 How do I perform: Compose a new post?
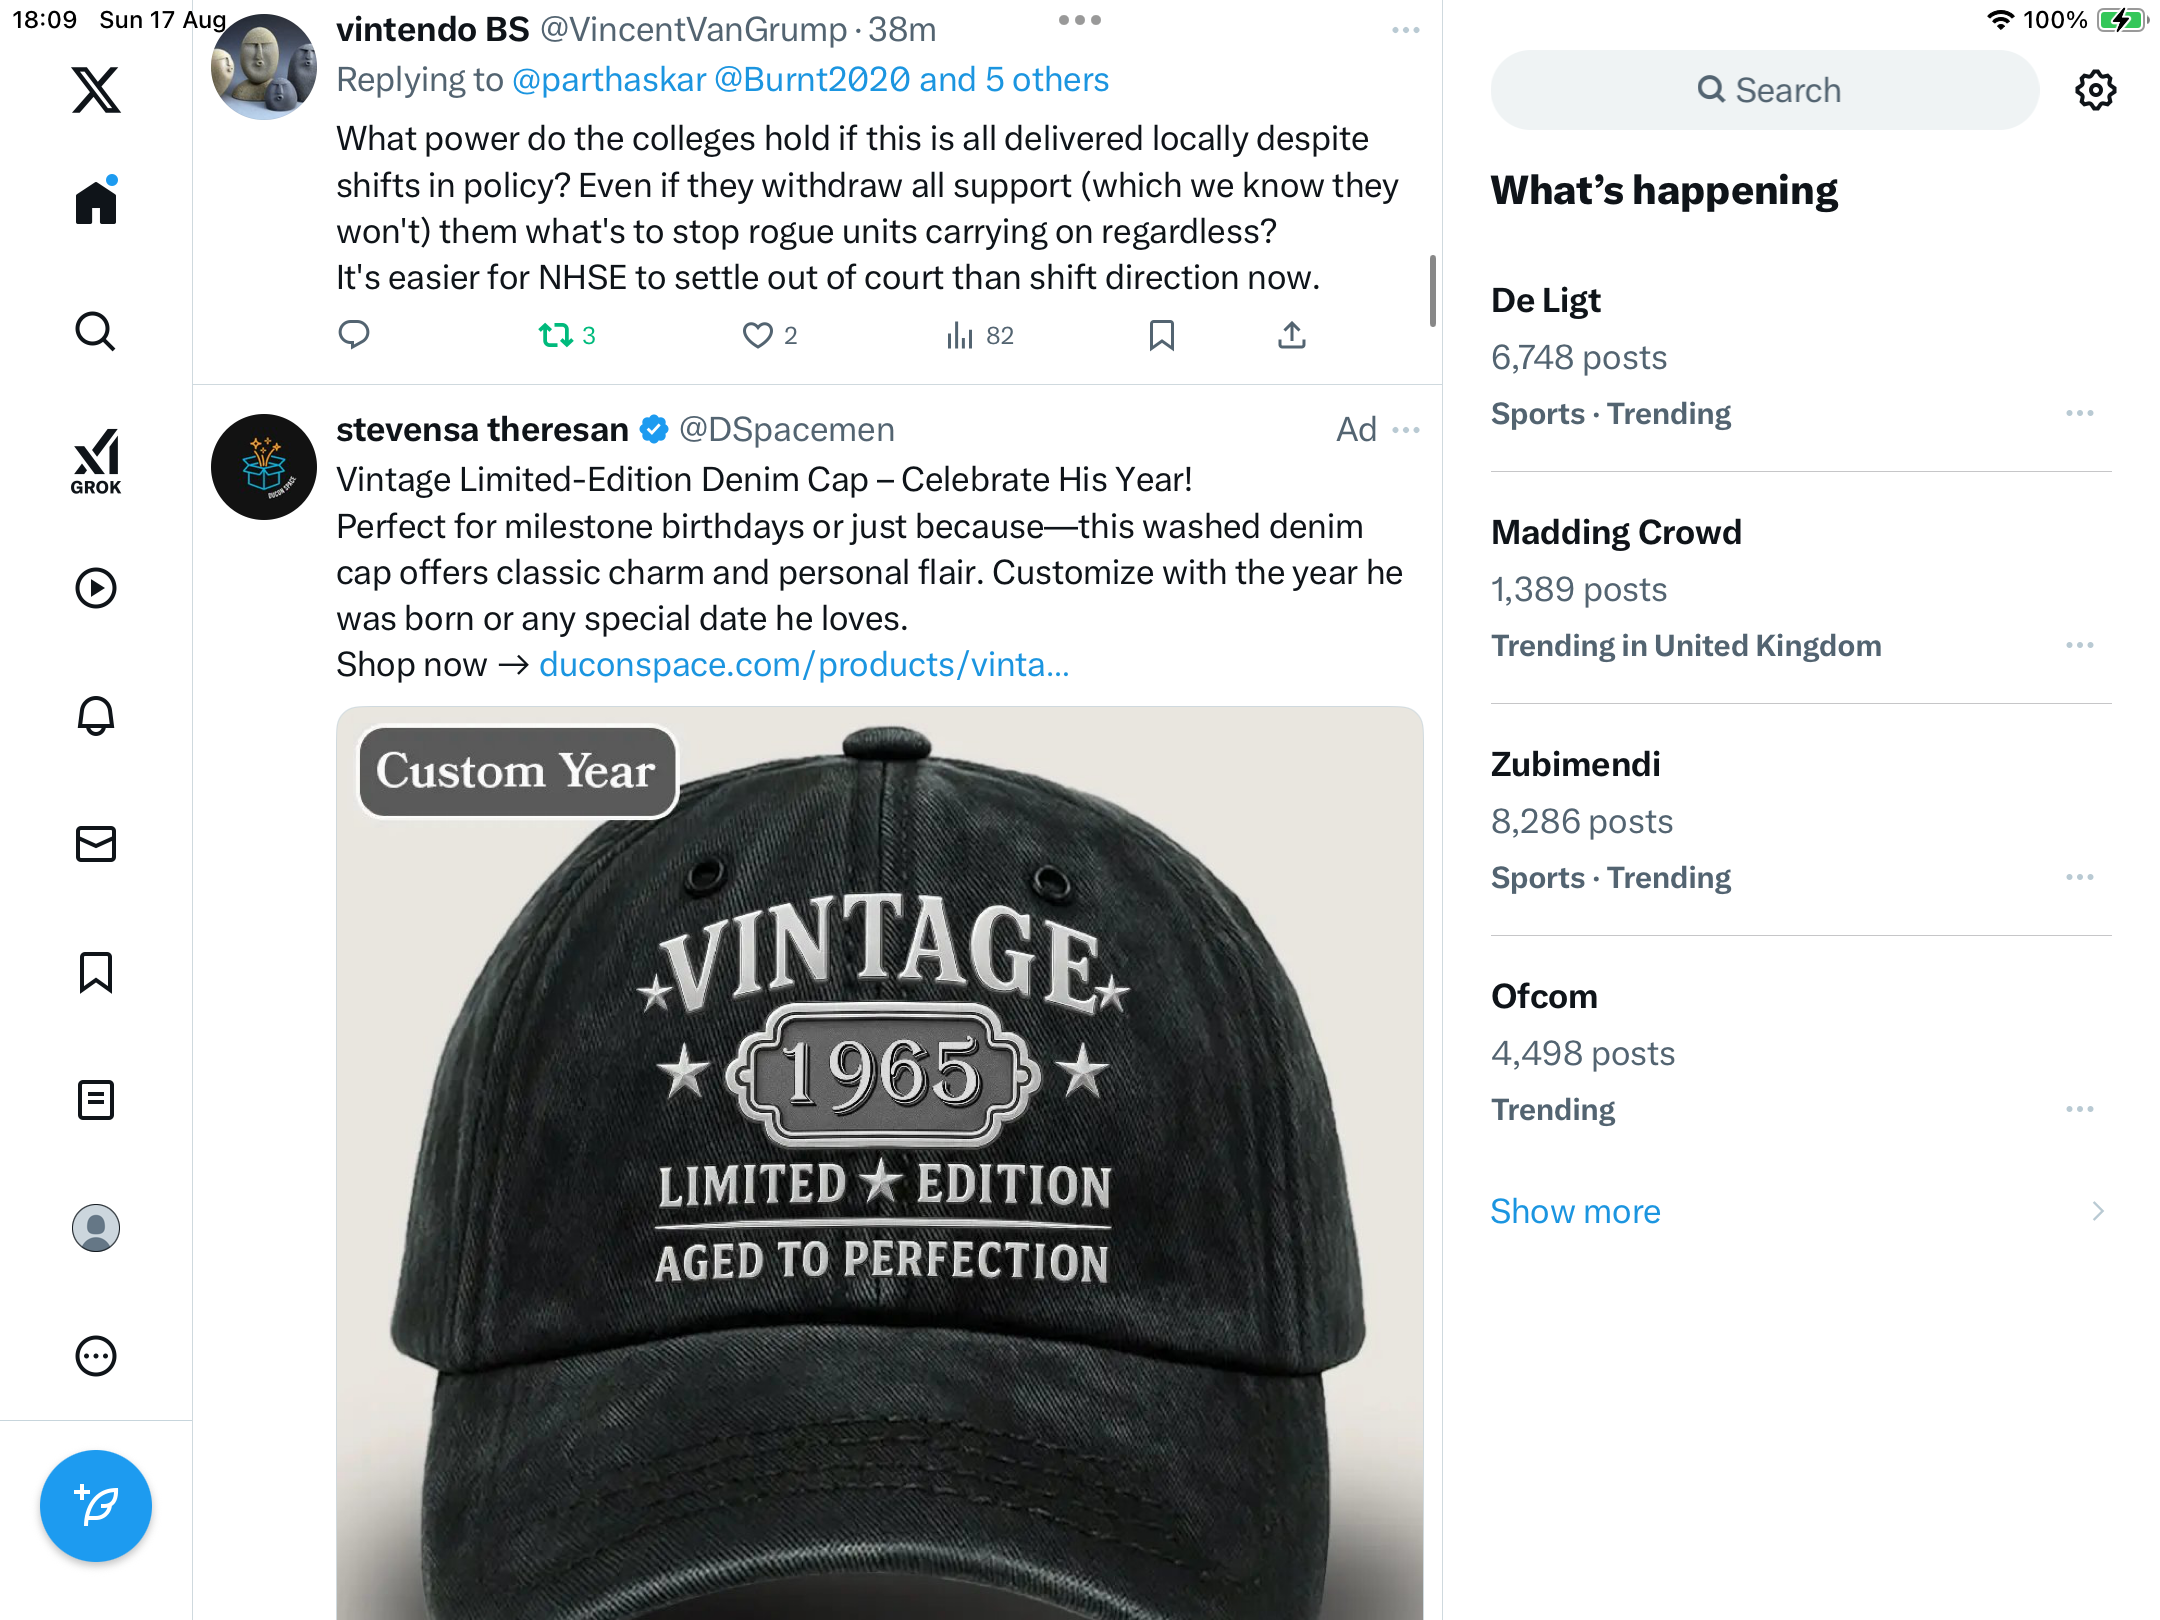(96, 1505)
